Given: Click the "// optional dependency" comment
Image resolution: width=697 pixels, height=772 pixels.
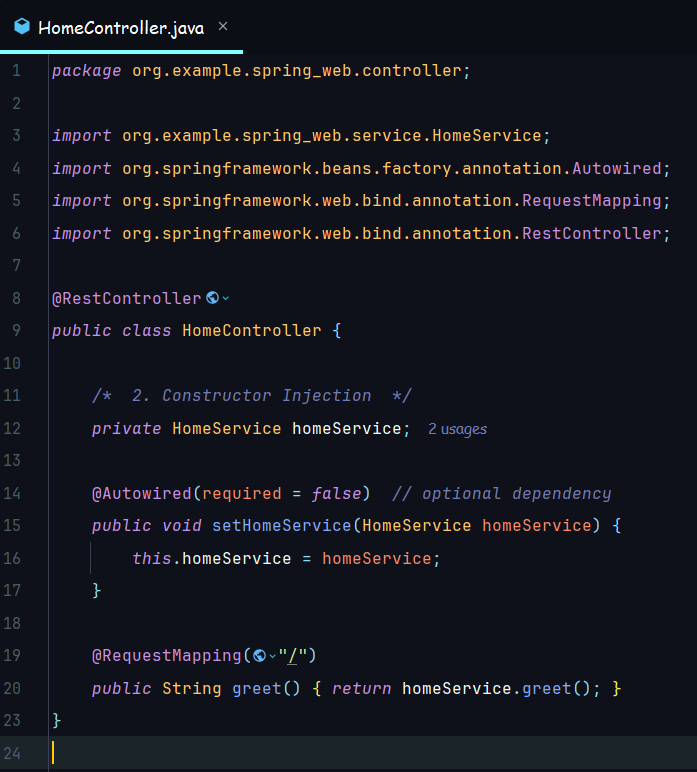Looking at the screenshot, I should pos(502,493).
